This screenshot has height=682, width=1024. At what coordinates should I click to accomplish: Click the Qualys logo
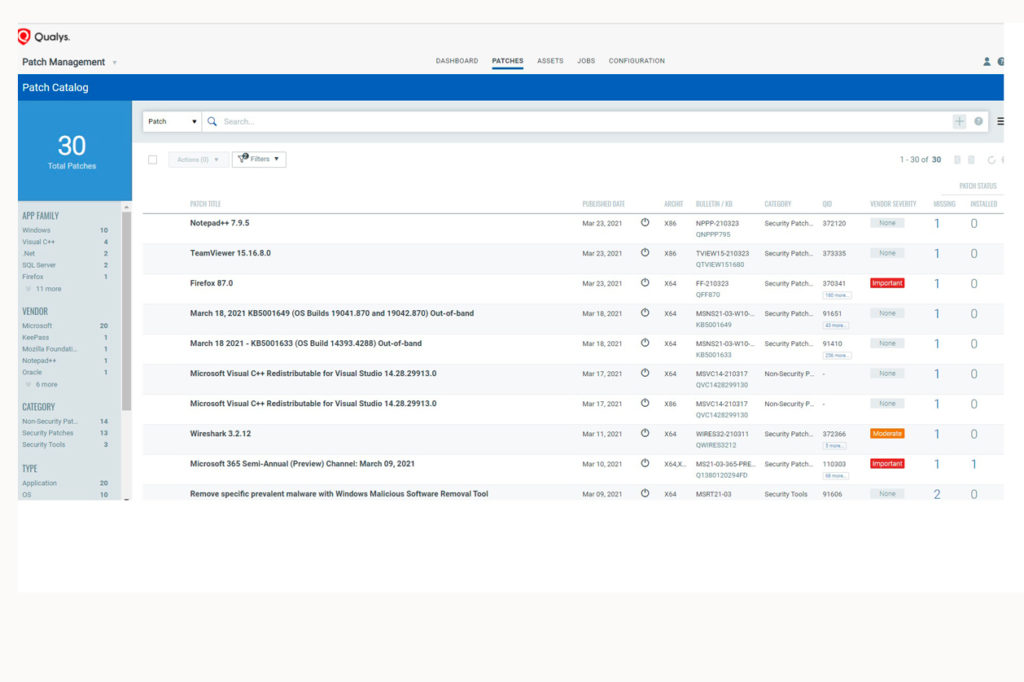(x=44, y=37)
